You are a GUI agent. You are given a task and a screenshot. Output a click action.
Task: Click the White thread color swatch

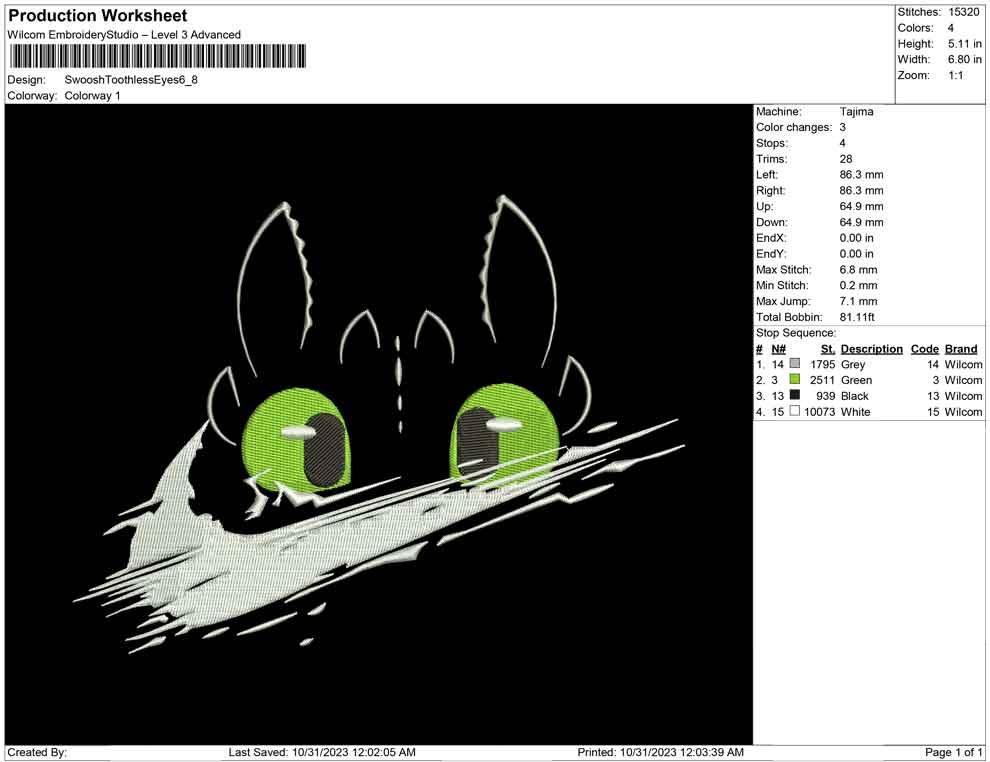[x=795, y=411]
